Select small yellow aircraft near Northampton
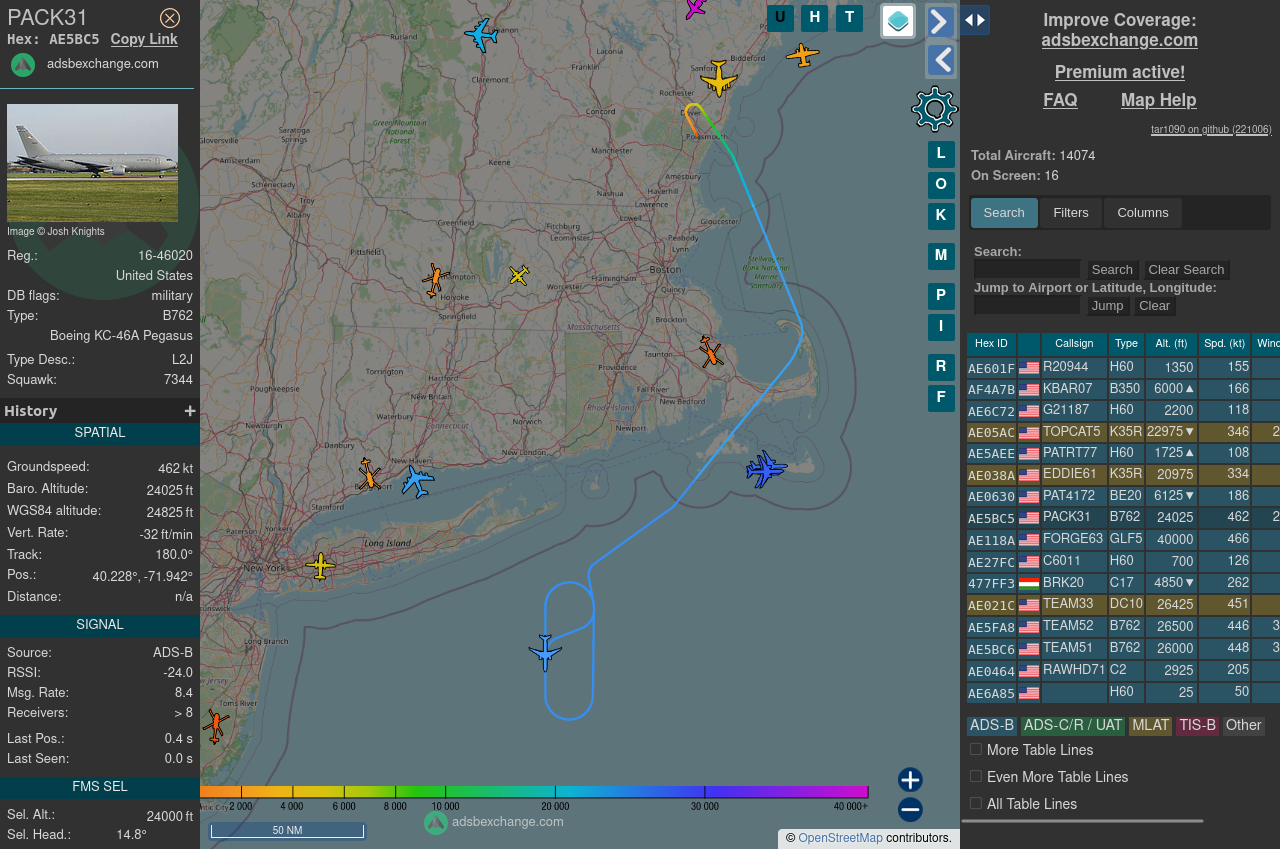 click(x=518, y=275)
